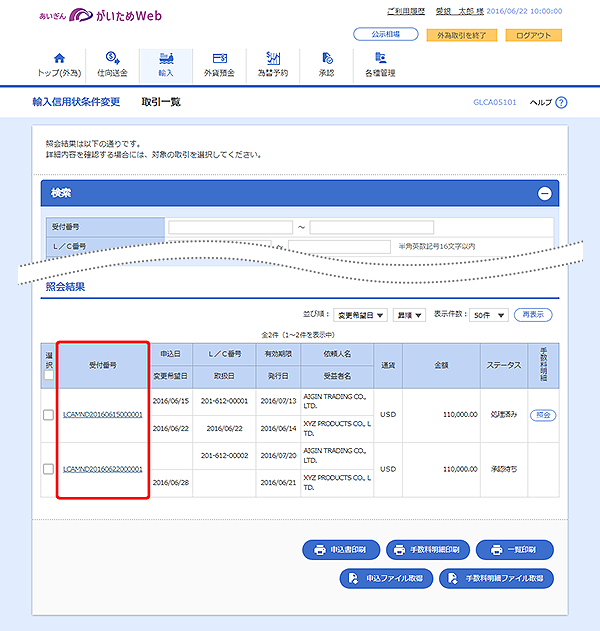600x631 pixels.
Task: Click the expiry date cell 2016/07/20
Action: [x=278, y=456]
